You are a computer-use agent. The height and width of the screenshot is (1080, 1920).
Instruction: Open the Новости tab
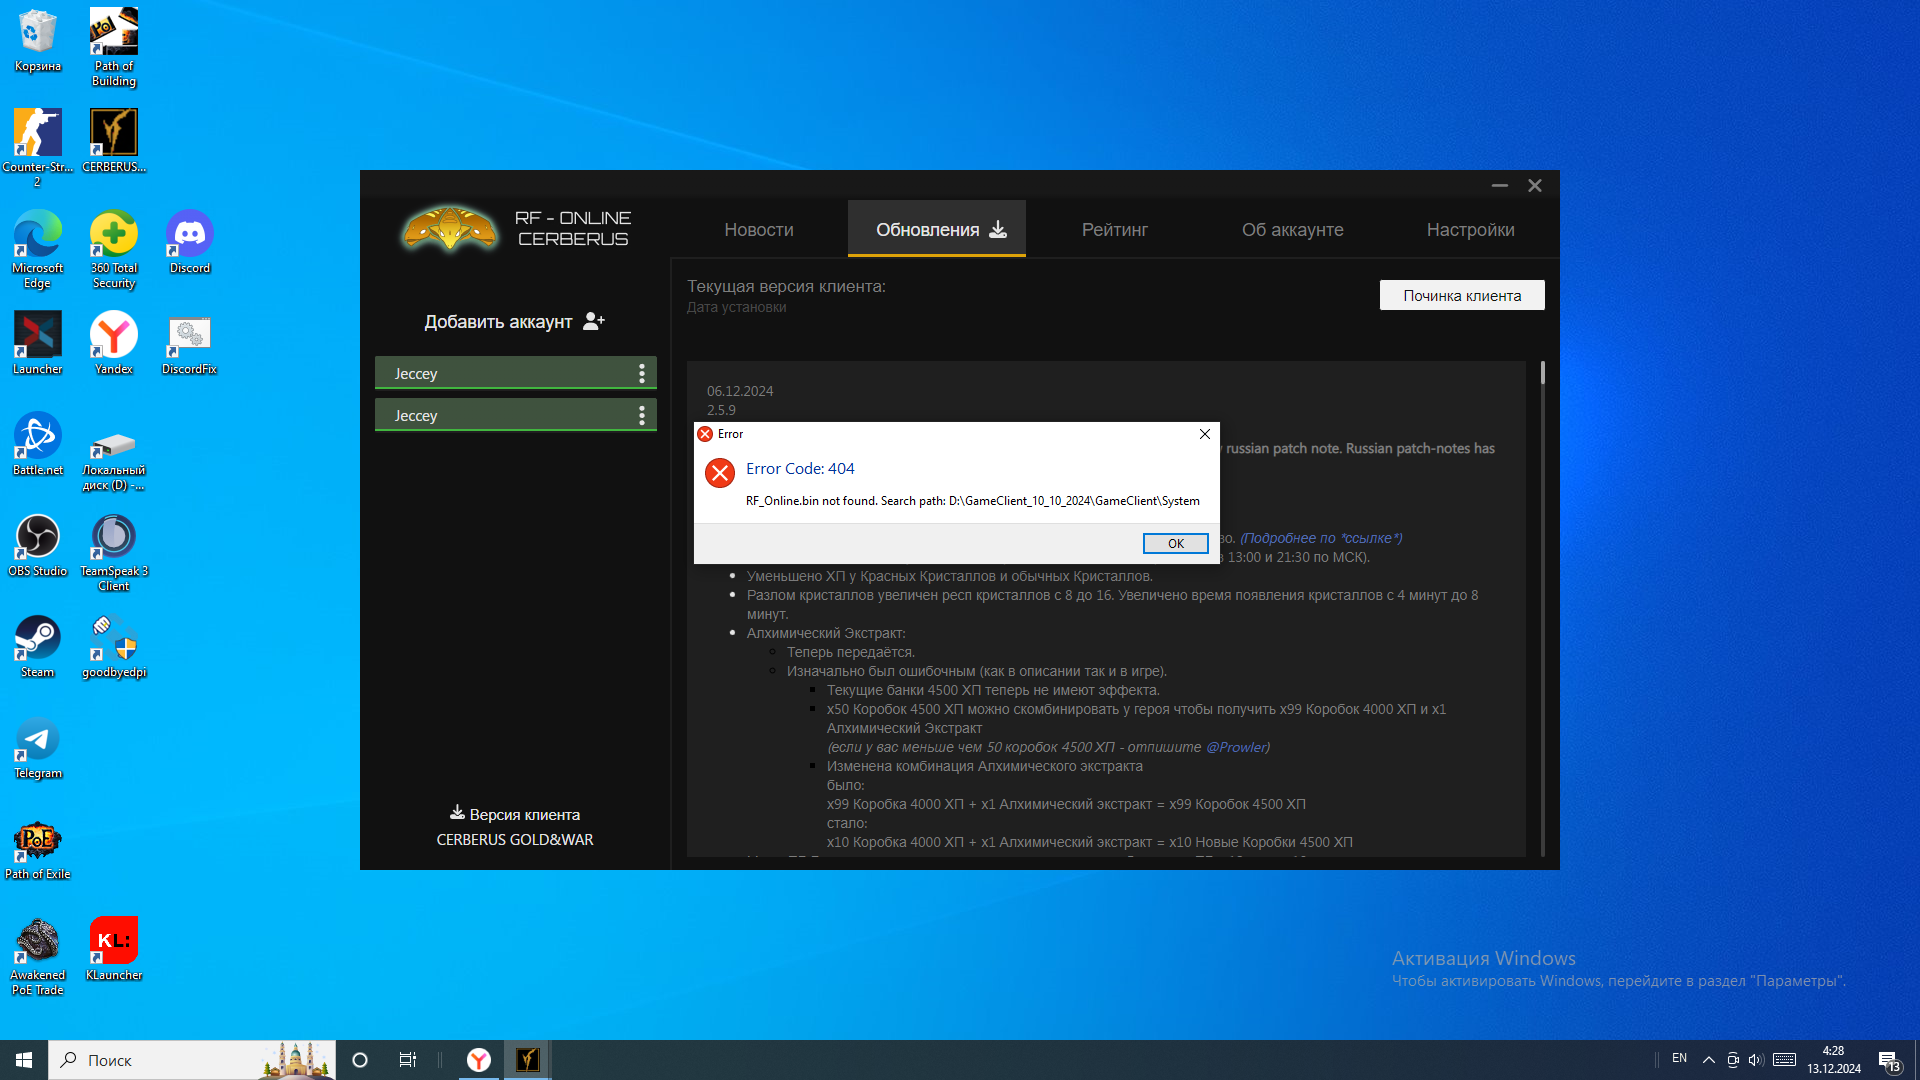[x=759, y=230]
